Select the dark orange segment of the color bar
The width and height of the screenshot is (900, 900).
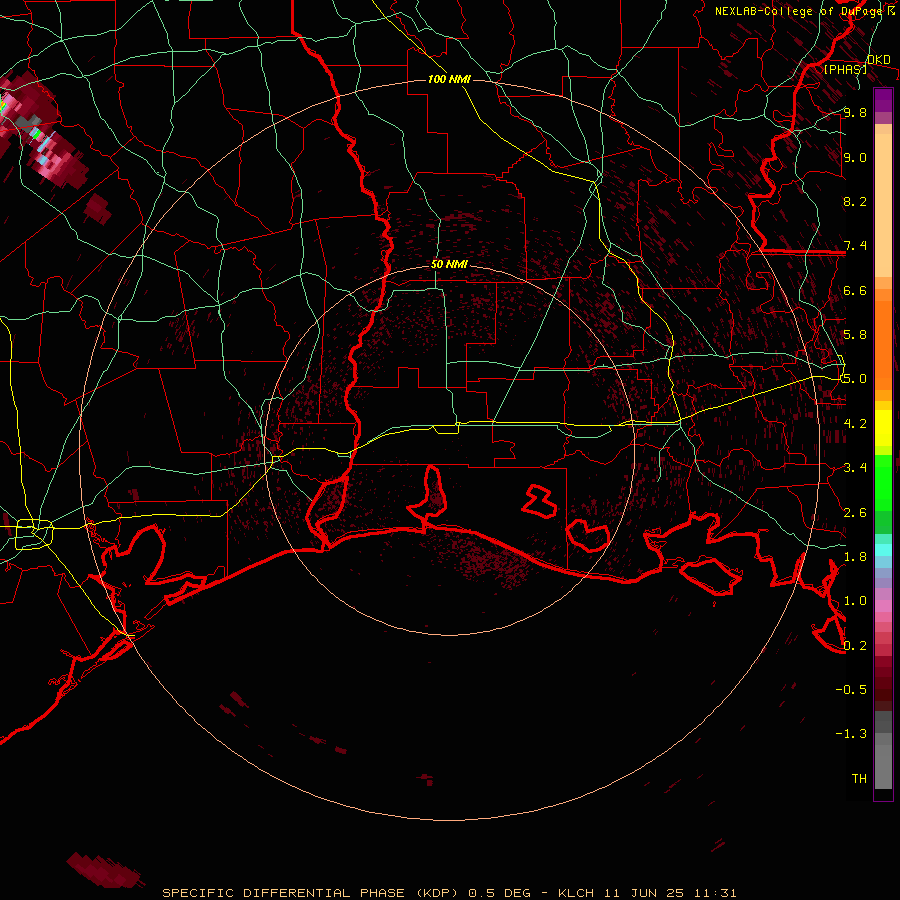tap(883, 344)
